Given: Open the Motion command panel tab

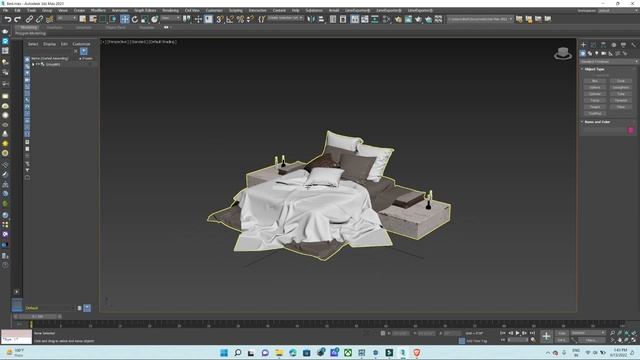Looking at the screenshot, I should [x=613, y=44].
